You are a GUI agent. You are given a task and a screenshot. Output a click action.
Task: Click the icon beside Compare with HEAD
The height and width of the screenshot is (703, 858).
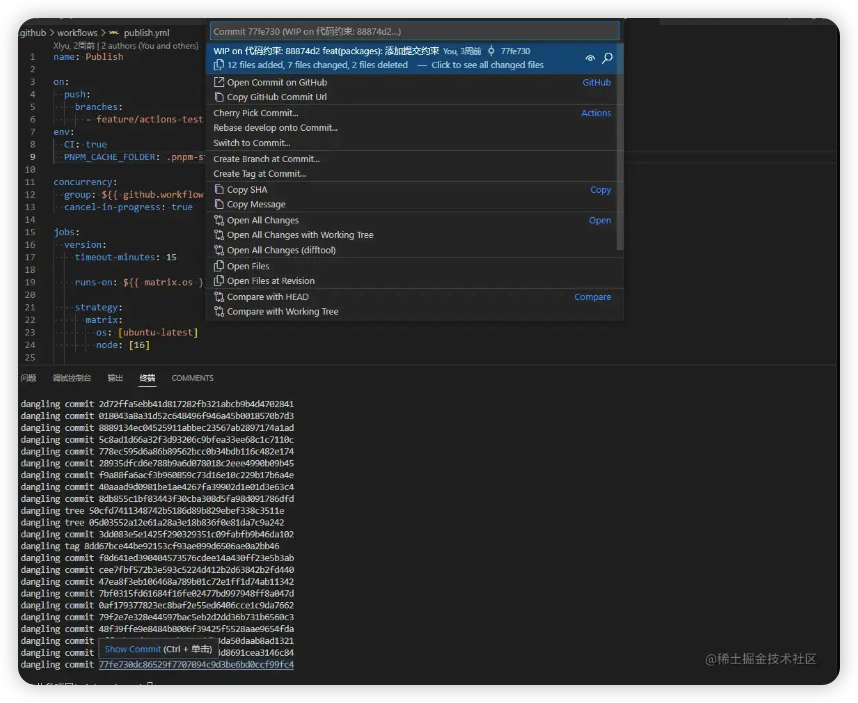219,297
